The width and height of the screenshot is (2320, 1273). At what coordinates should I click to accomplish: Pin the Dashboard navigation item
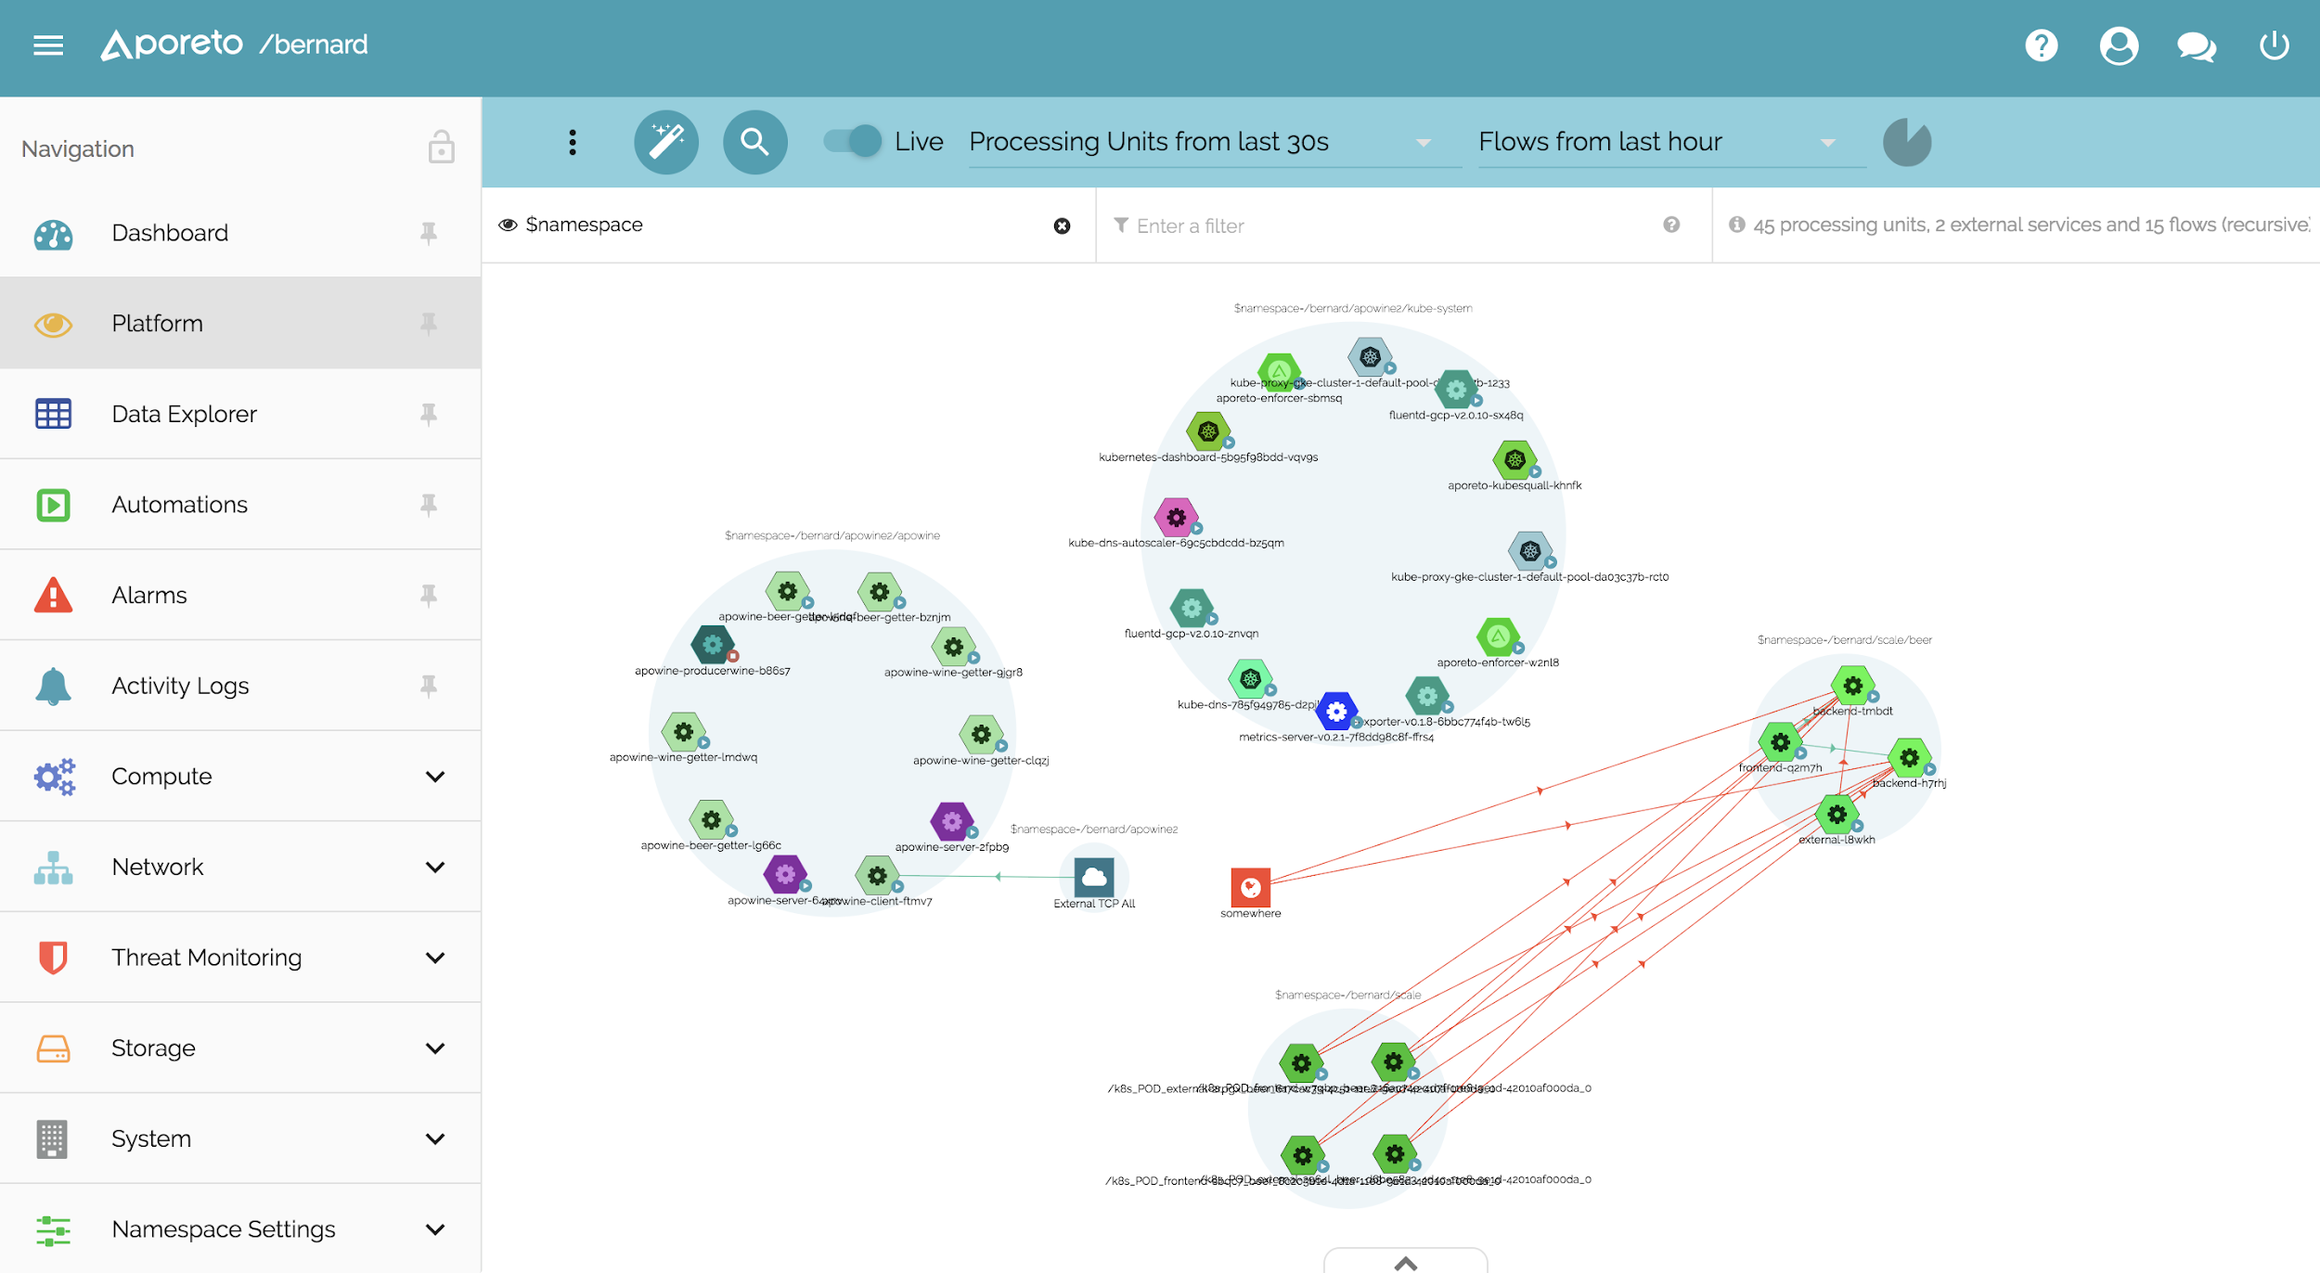pyautogui.click(x=429, y=233)
